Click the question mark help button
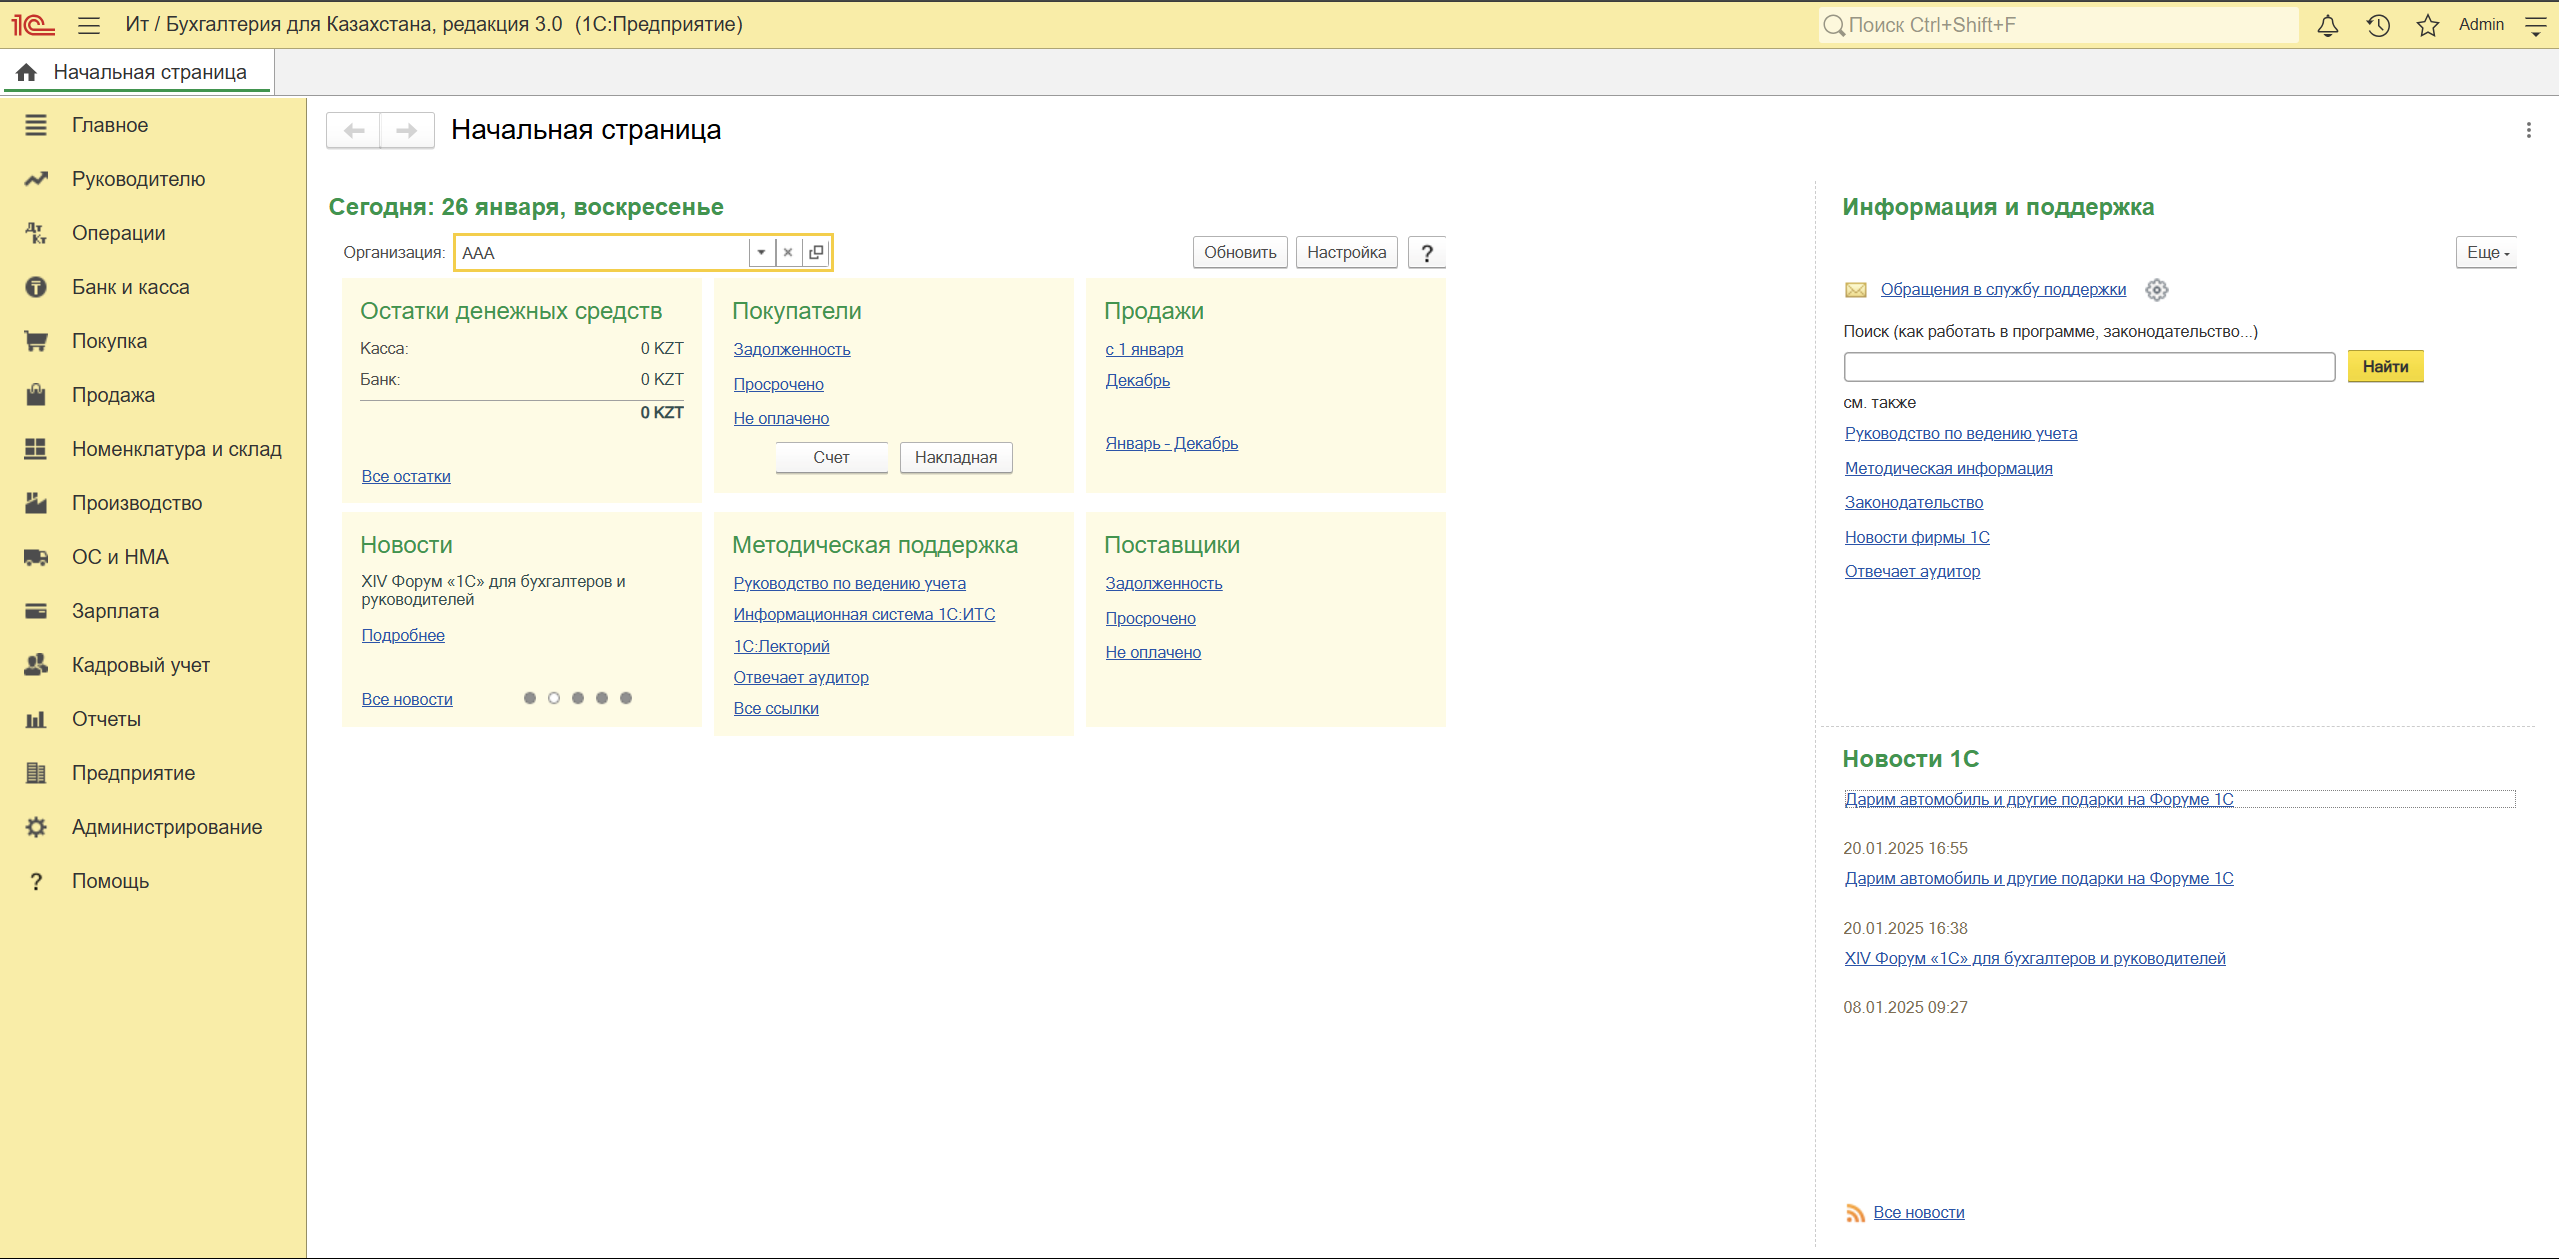The height and width of the screenshot is (1259, 2559). click(x=1427, y=253)
